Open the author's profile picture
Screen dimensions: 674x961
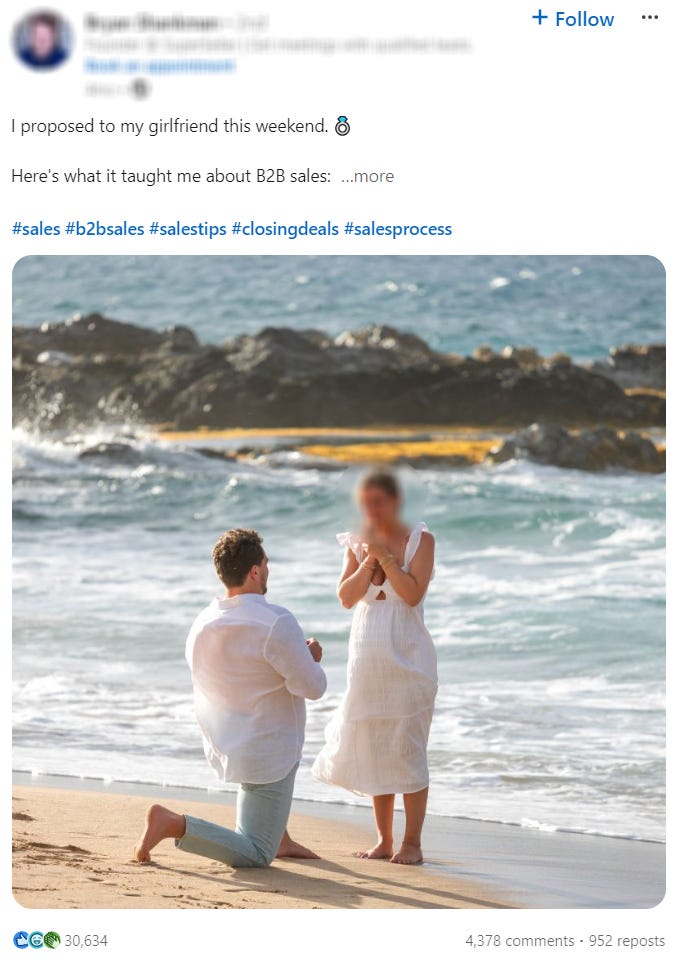coord(42,40)
